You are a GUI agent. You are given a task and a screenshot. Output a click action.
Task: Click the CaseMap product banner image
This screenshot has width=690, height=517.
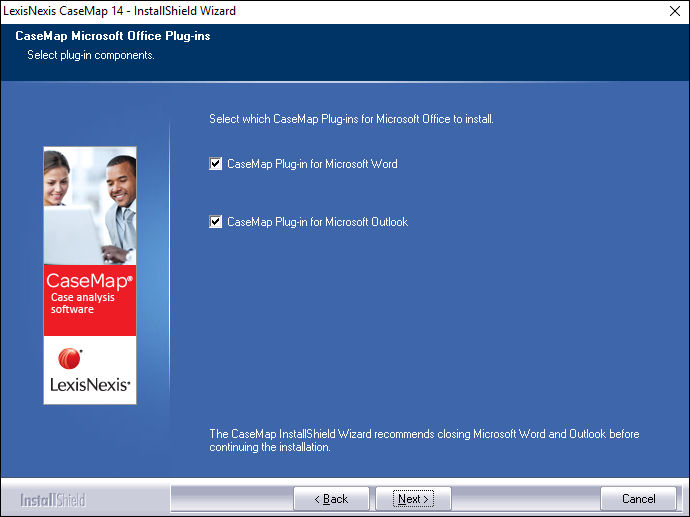90,275
